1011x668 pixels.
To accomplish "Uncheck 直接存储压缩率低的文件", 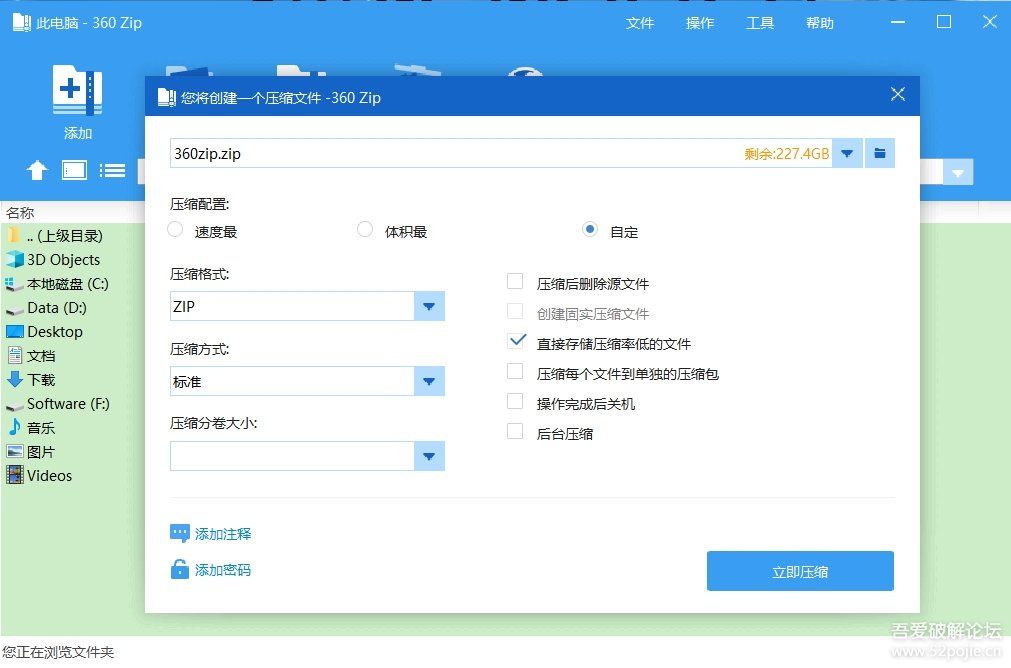I will [x=516, y=340].
